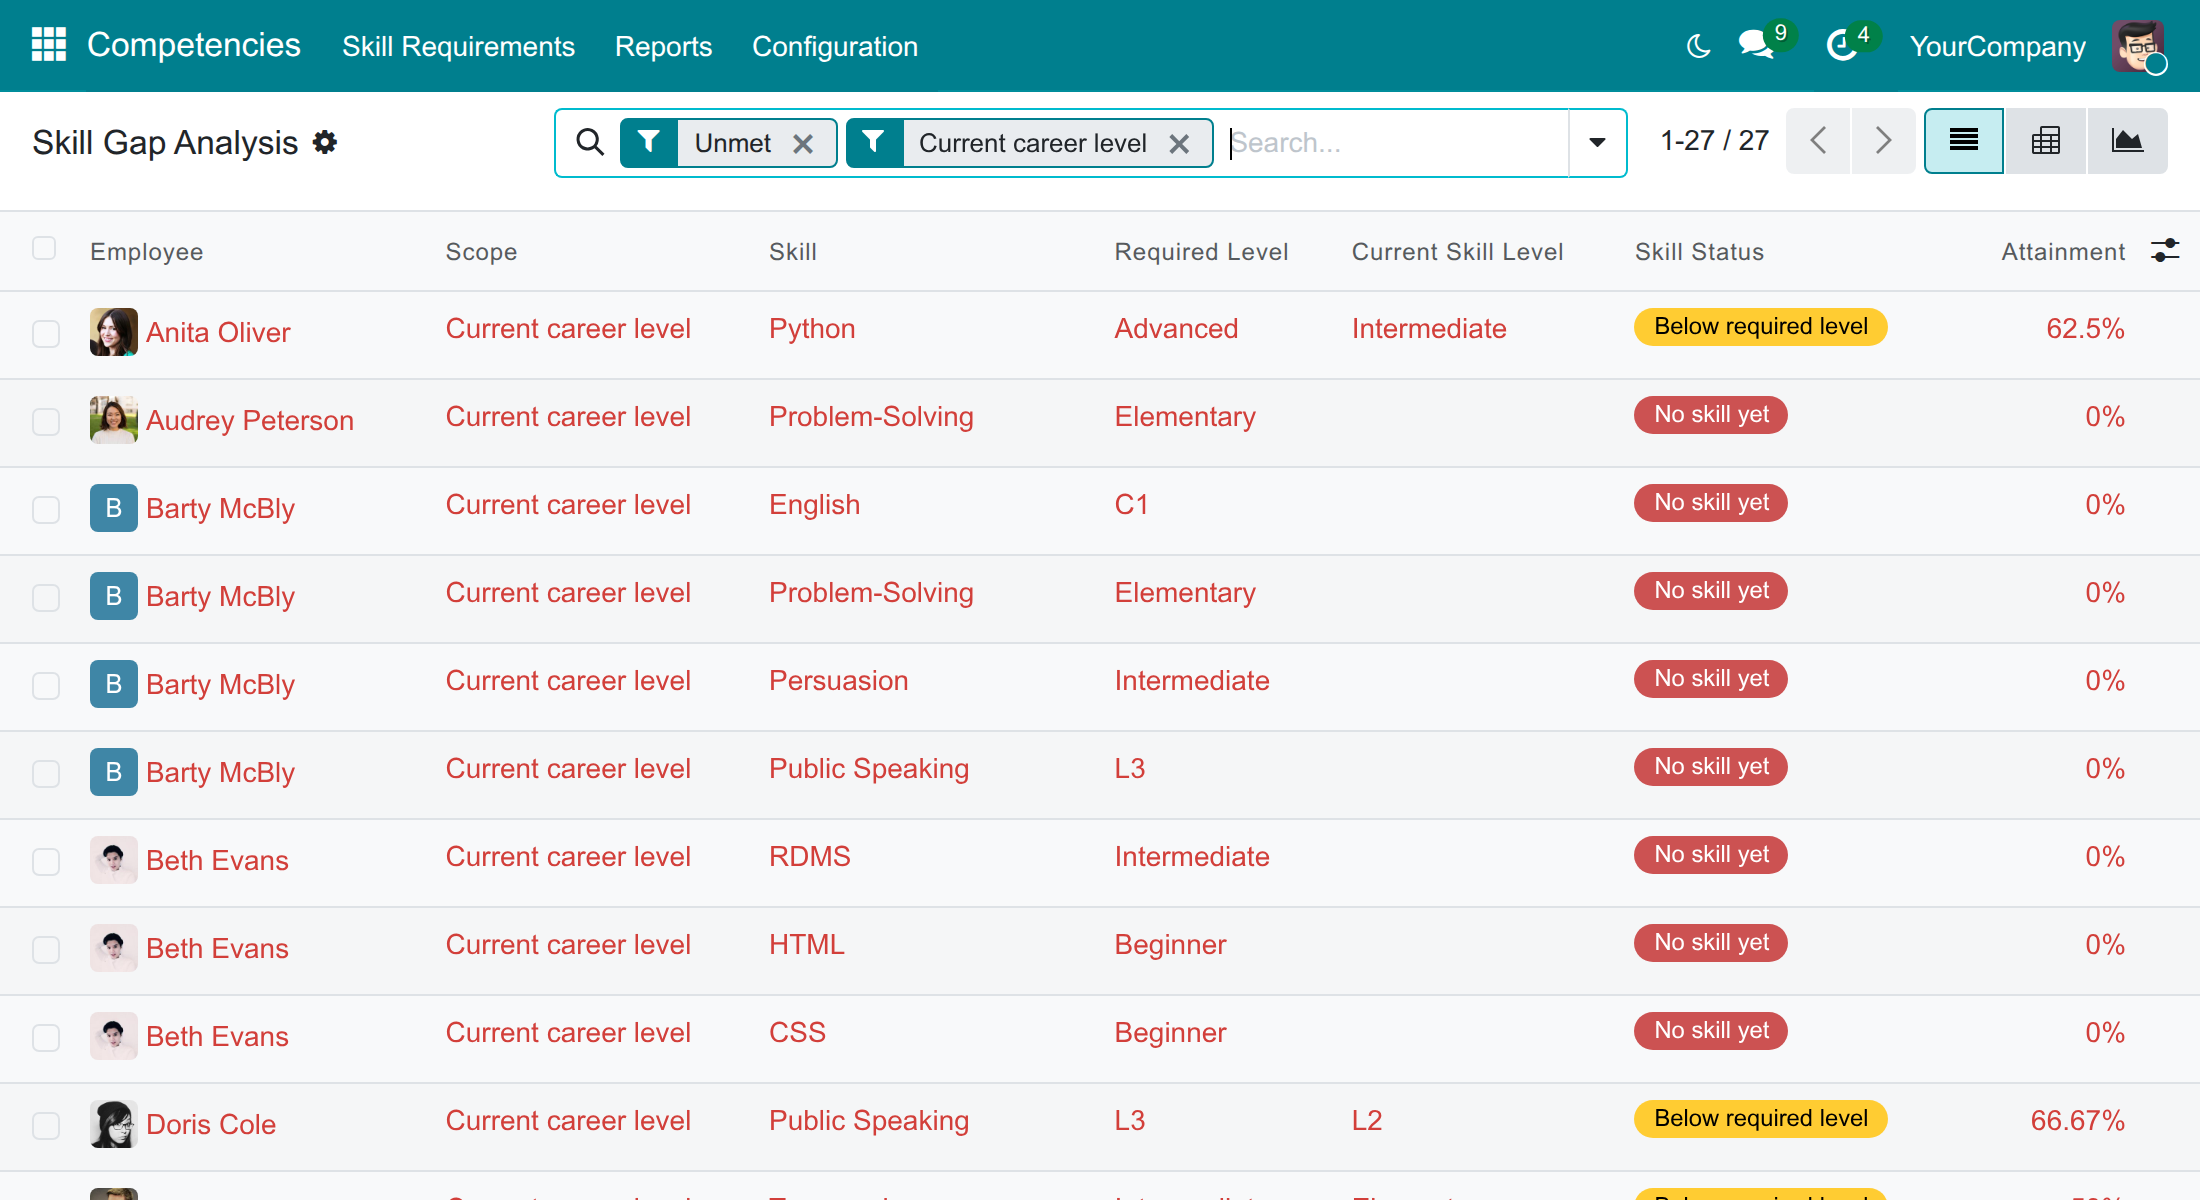Expand the search options dropdown arrow
2200x1200 pixels.
[1598, 142]
